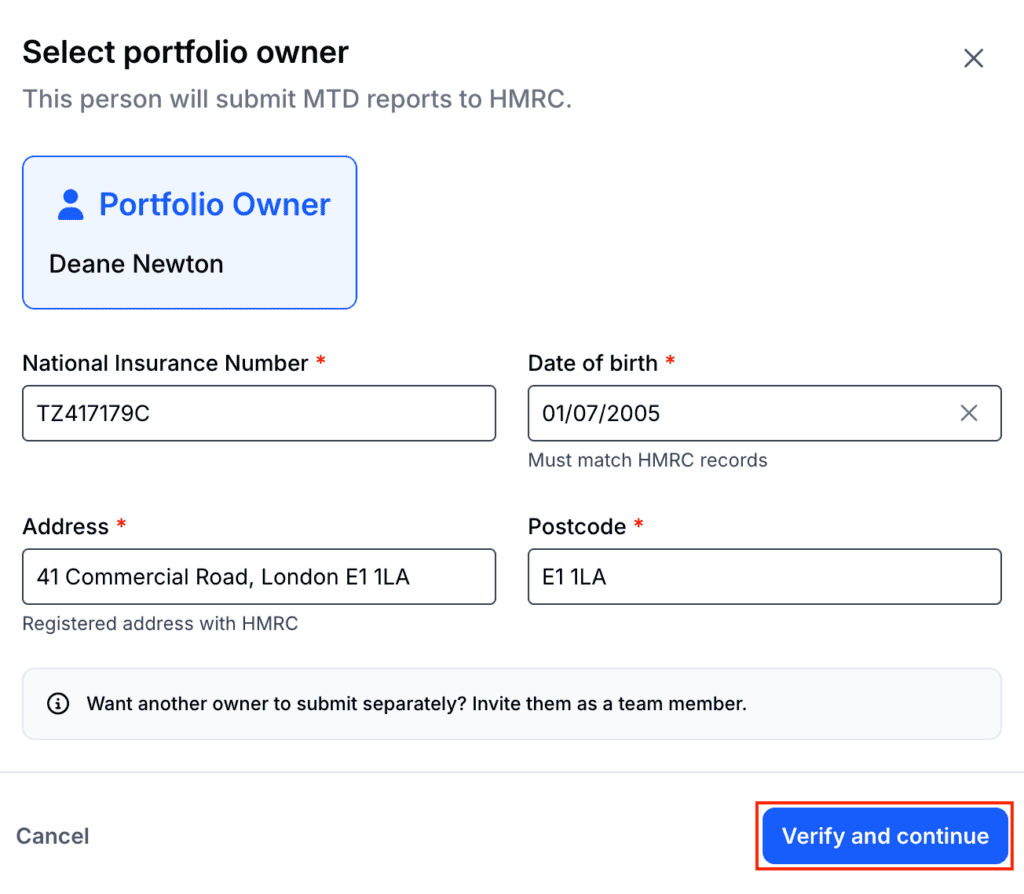Viewport: 1024px width, 894px height.
Task: Click the info icon in the banner
Action: (58, 703)
